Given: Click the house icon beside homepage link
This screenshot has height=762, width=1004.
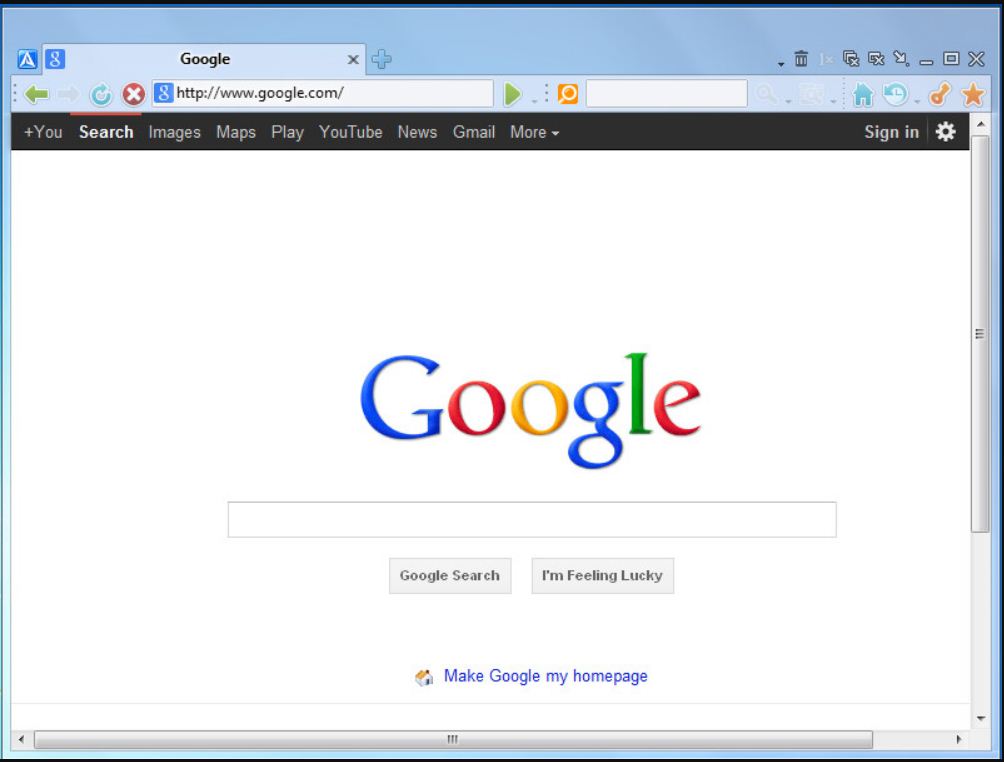Looking at the screenshot, I should [424, 677].
